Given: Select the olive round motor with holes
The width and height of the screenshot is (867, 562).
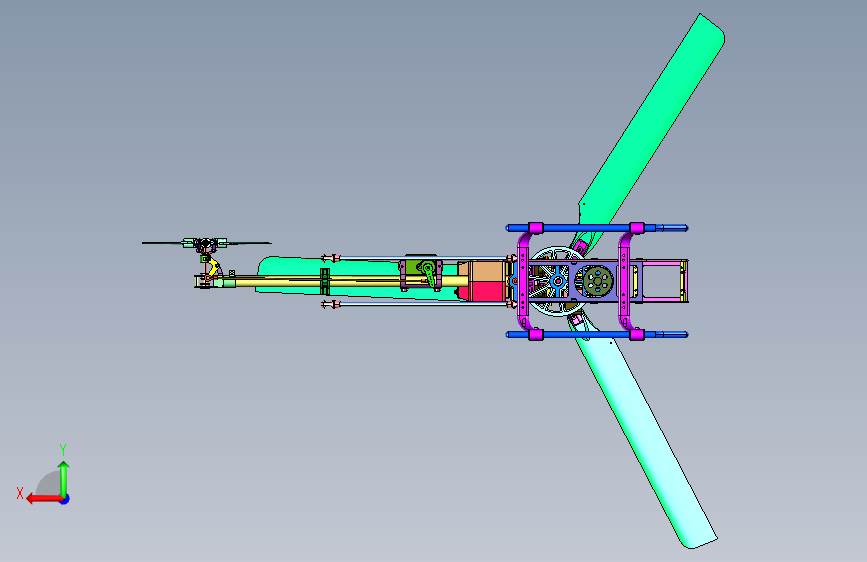Looking at the screenshot, I should pyautogui.click(x=598, y=281).
